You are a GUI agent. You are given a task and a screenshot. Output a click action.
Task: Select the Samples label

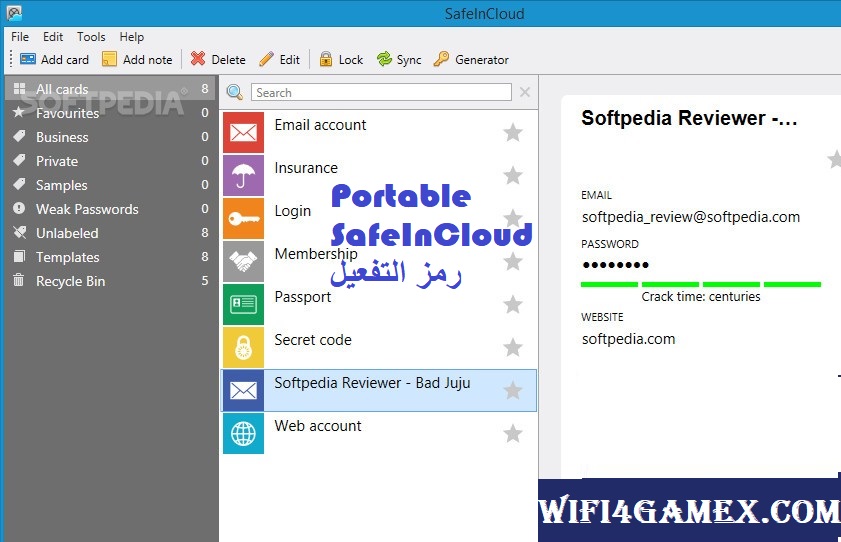[x=110, y=185]
